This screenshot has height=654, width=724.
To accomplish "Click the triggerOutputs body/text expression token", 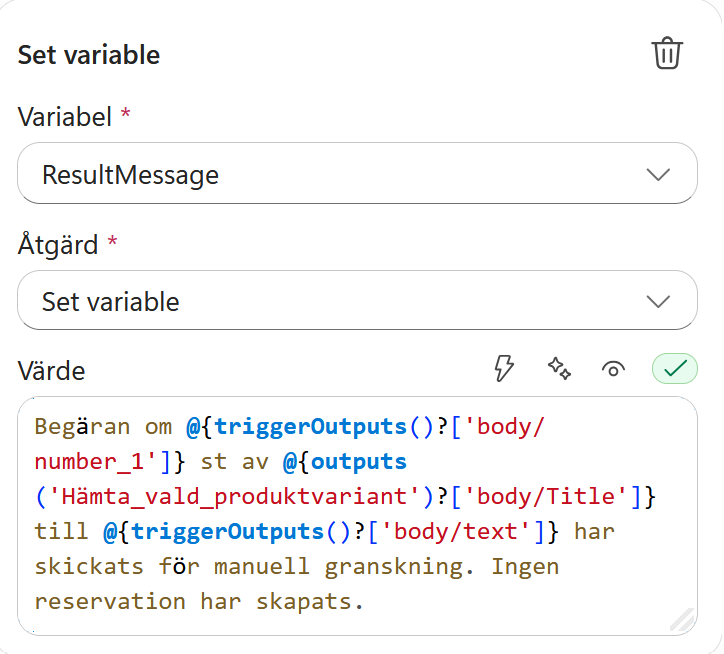I will tap(331, 532).
